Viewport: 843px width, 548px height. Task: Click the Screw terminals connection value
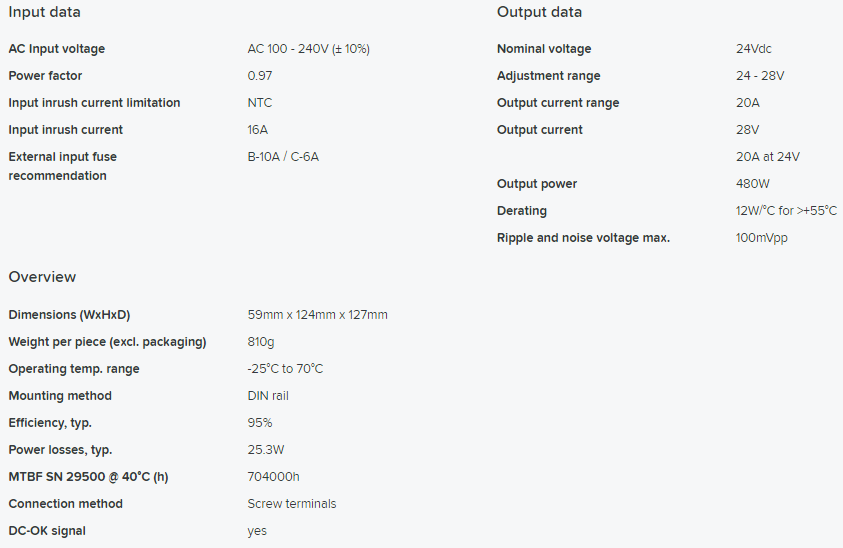(x=291, y=503)
